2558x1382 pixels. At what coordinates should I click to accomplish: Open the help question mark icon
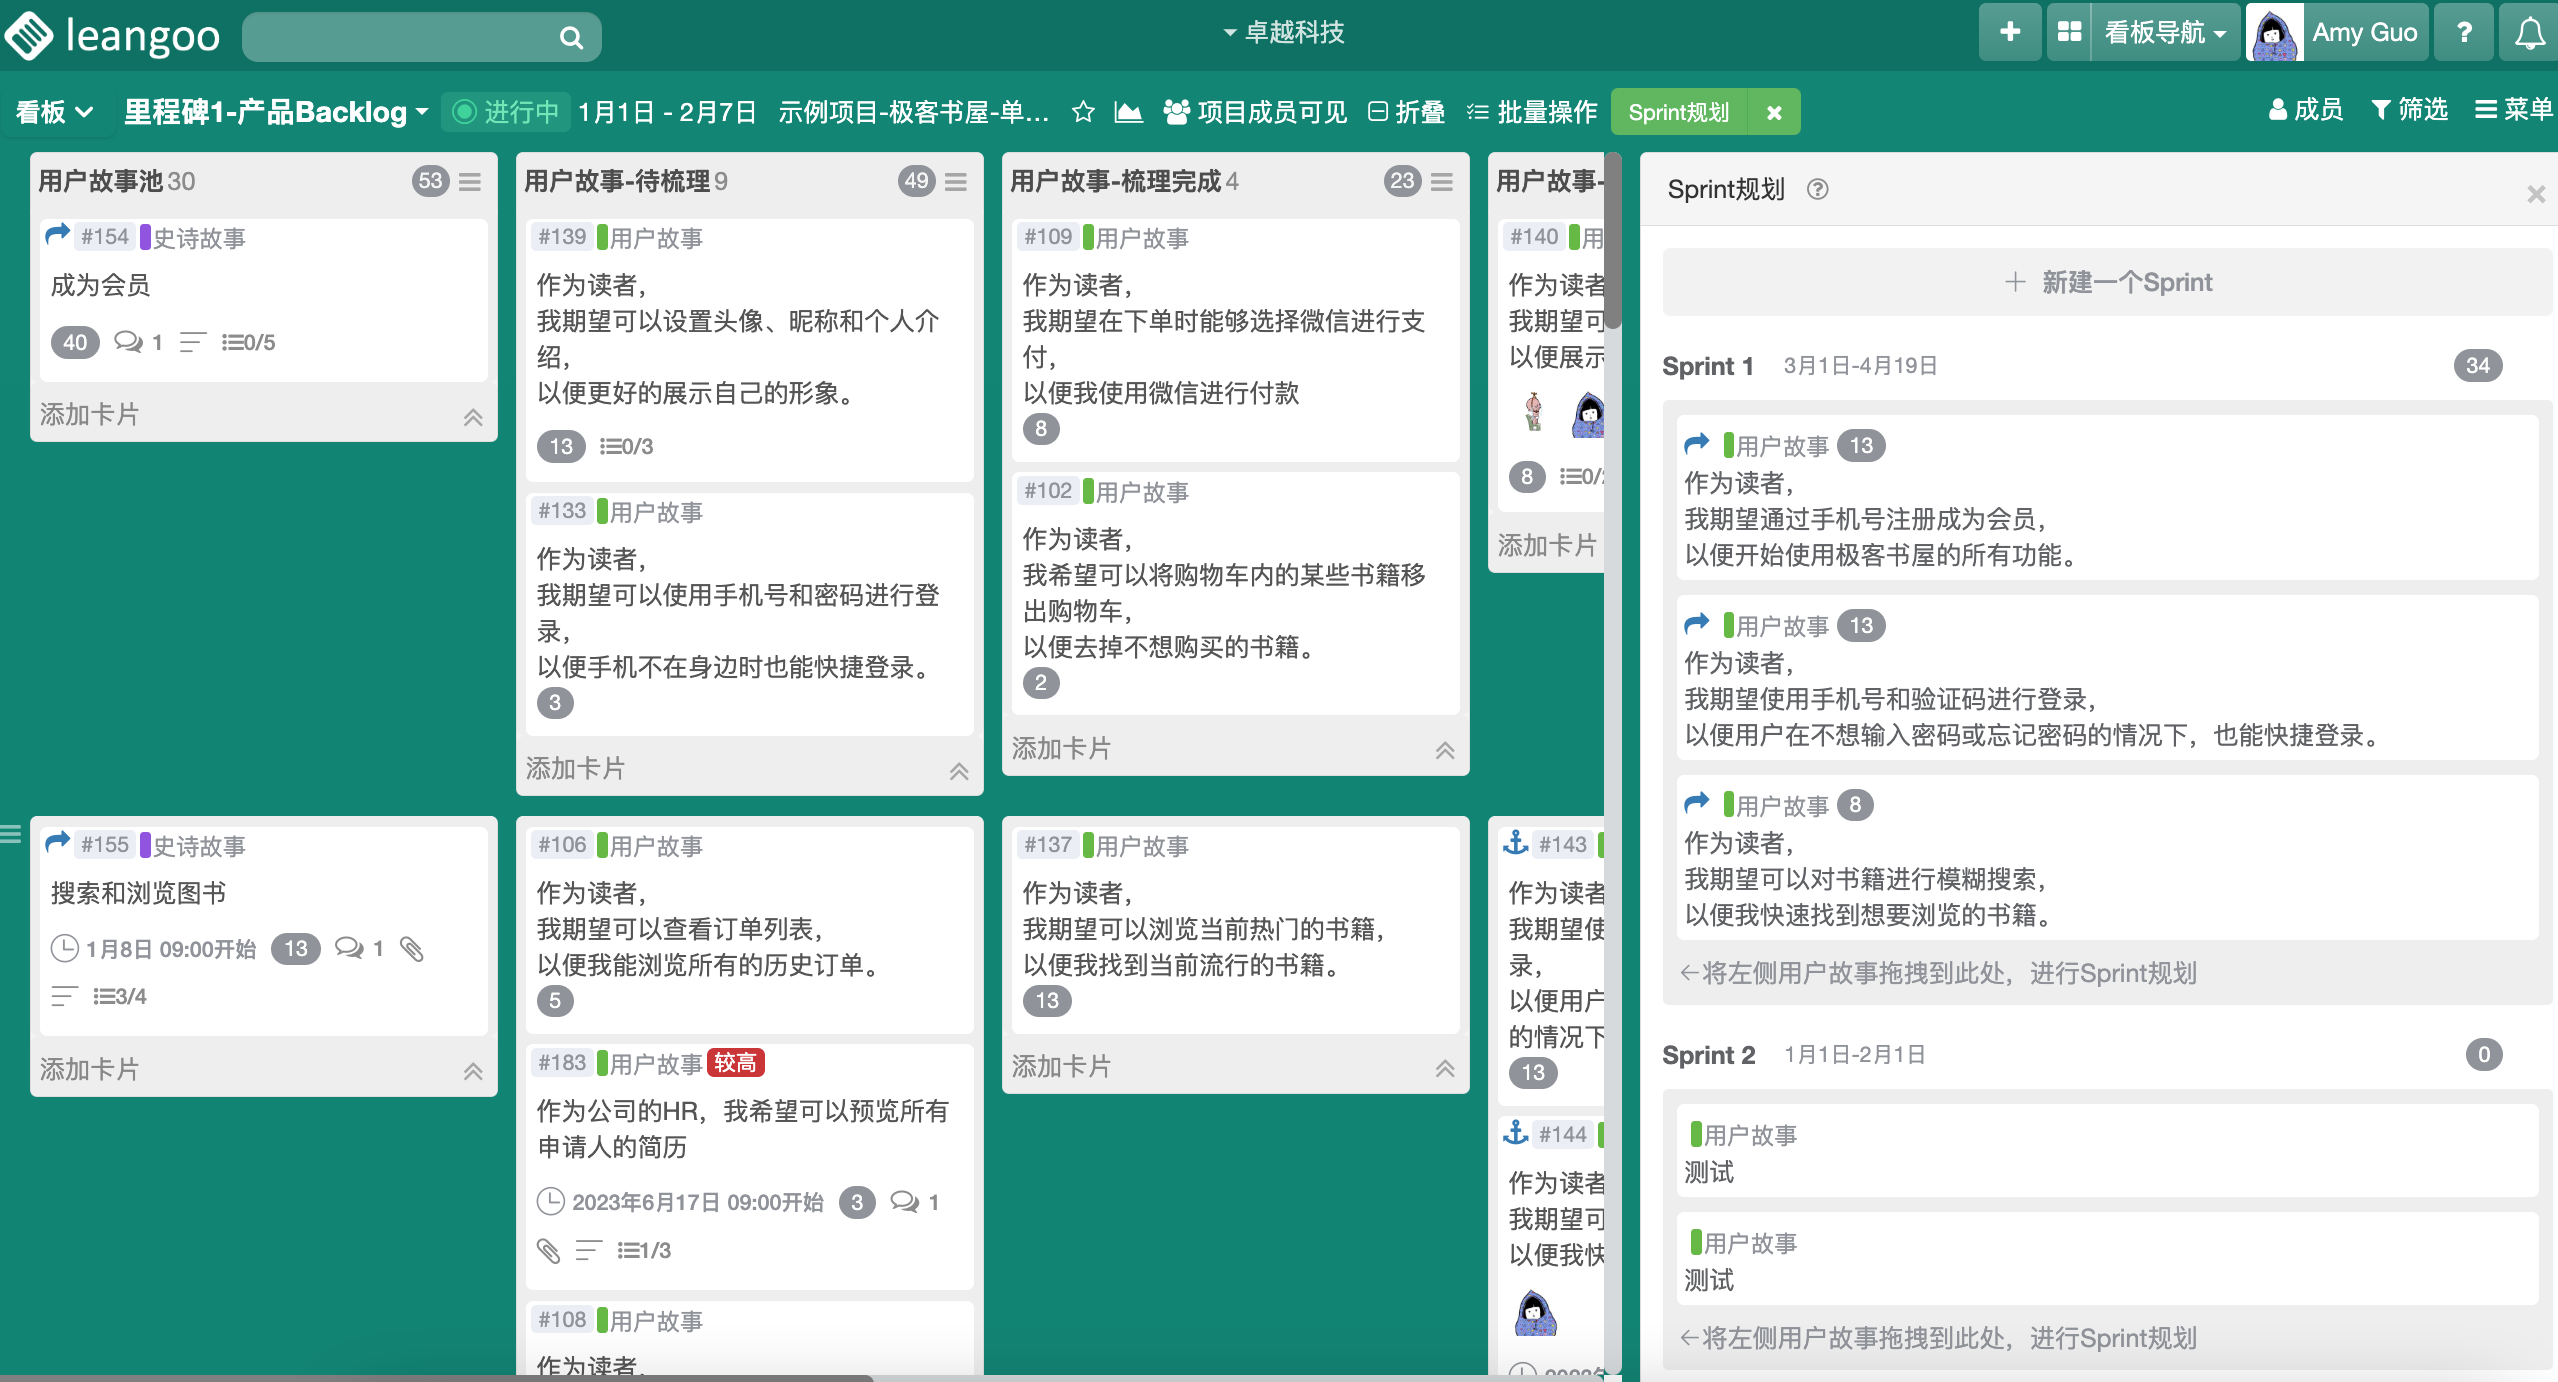tap(2464, 33)
